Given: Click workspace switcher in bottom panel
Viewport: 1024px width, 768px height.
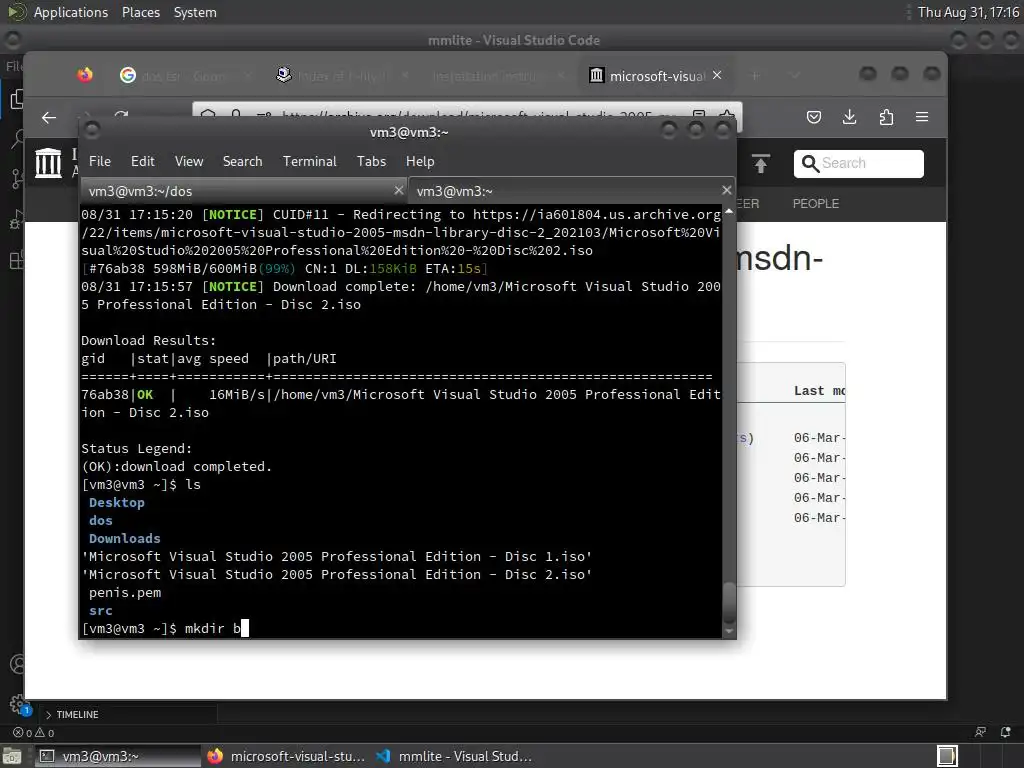Looking at the screenshot, I should [x=948, y=756].
